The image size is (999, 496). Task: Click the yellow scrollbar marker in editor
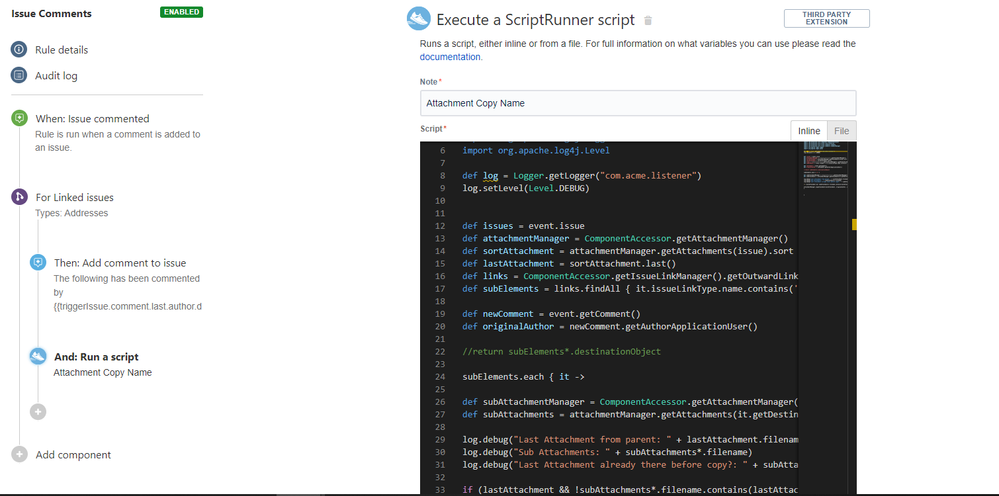pos(854,224)
